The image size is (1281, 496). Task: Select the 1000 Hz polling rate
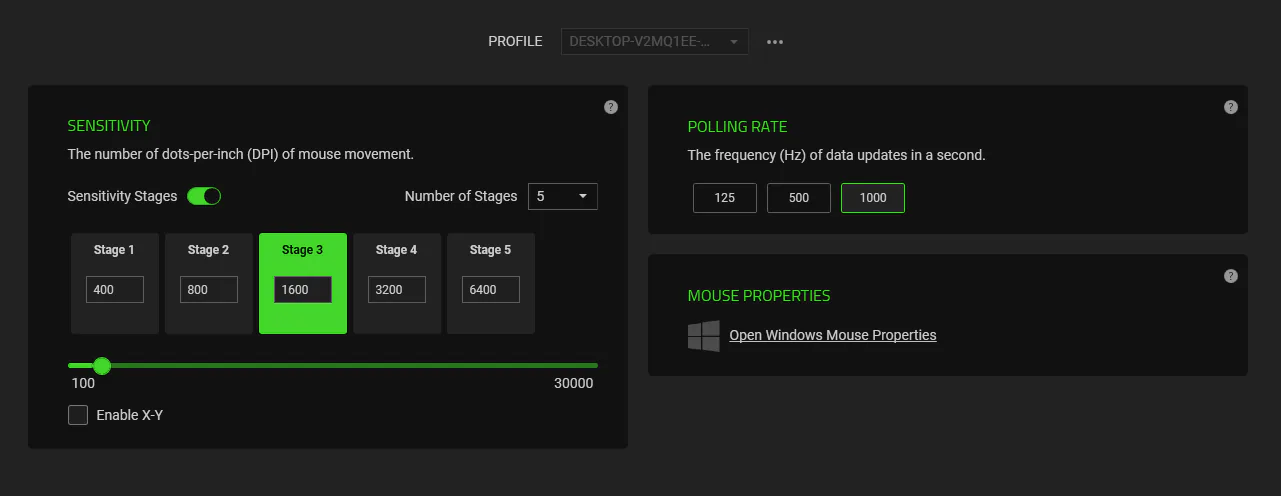click(x=873, y=198)
